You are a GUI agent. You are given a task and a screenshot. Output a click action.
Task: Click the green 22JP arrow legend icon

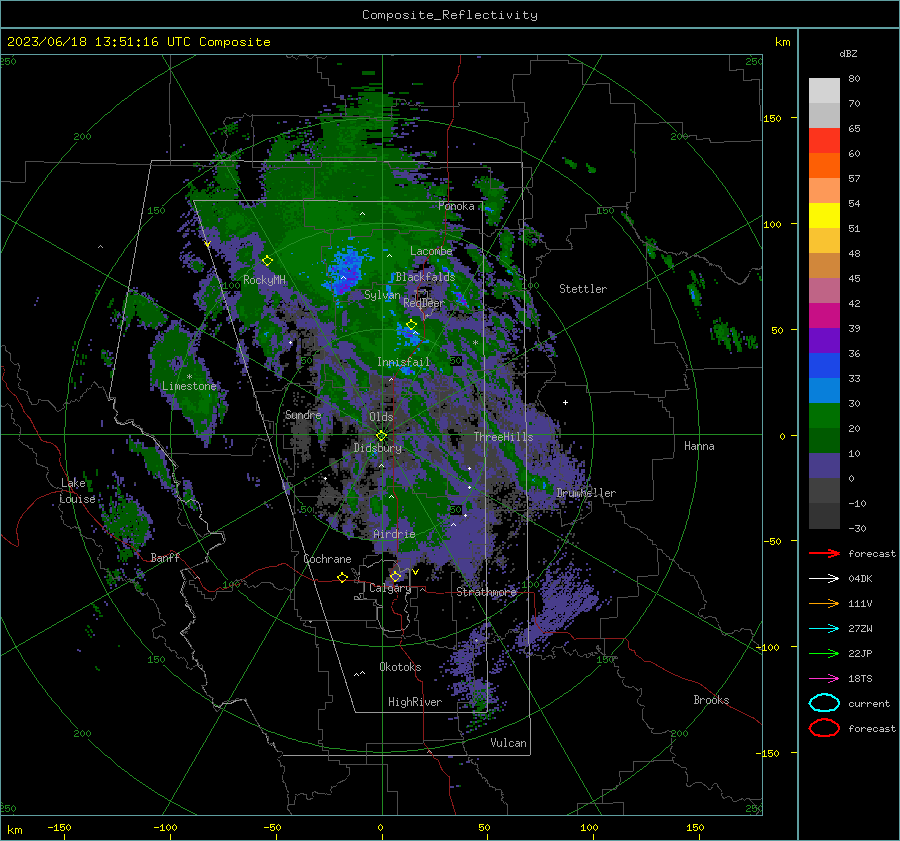824,653
